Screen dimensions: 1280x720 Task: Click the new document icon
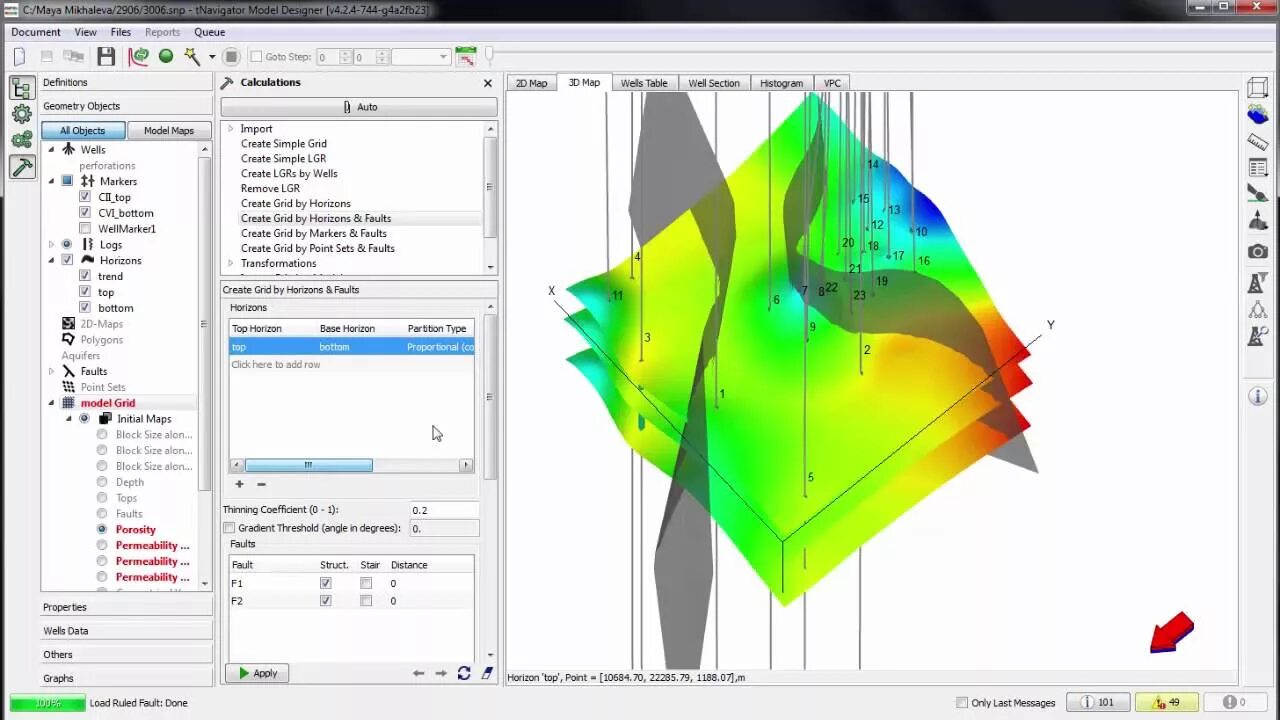(x=19, y=57)
